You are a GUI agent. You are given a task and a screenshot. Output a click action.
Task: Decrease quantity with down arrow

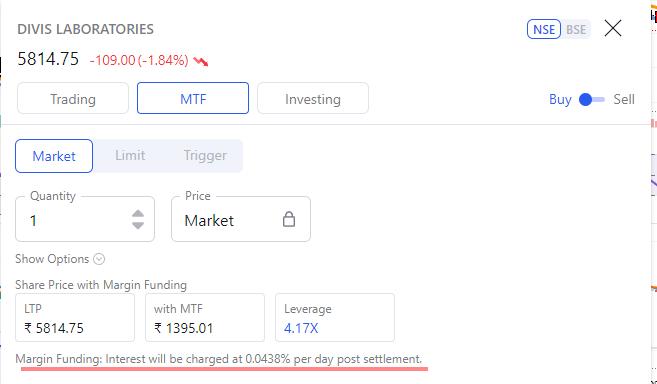click(x=138, y=225)
